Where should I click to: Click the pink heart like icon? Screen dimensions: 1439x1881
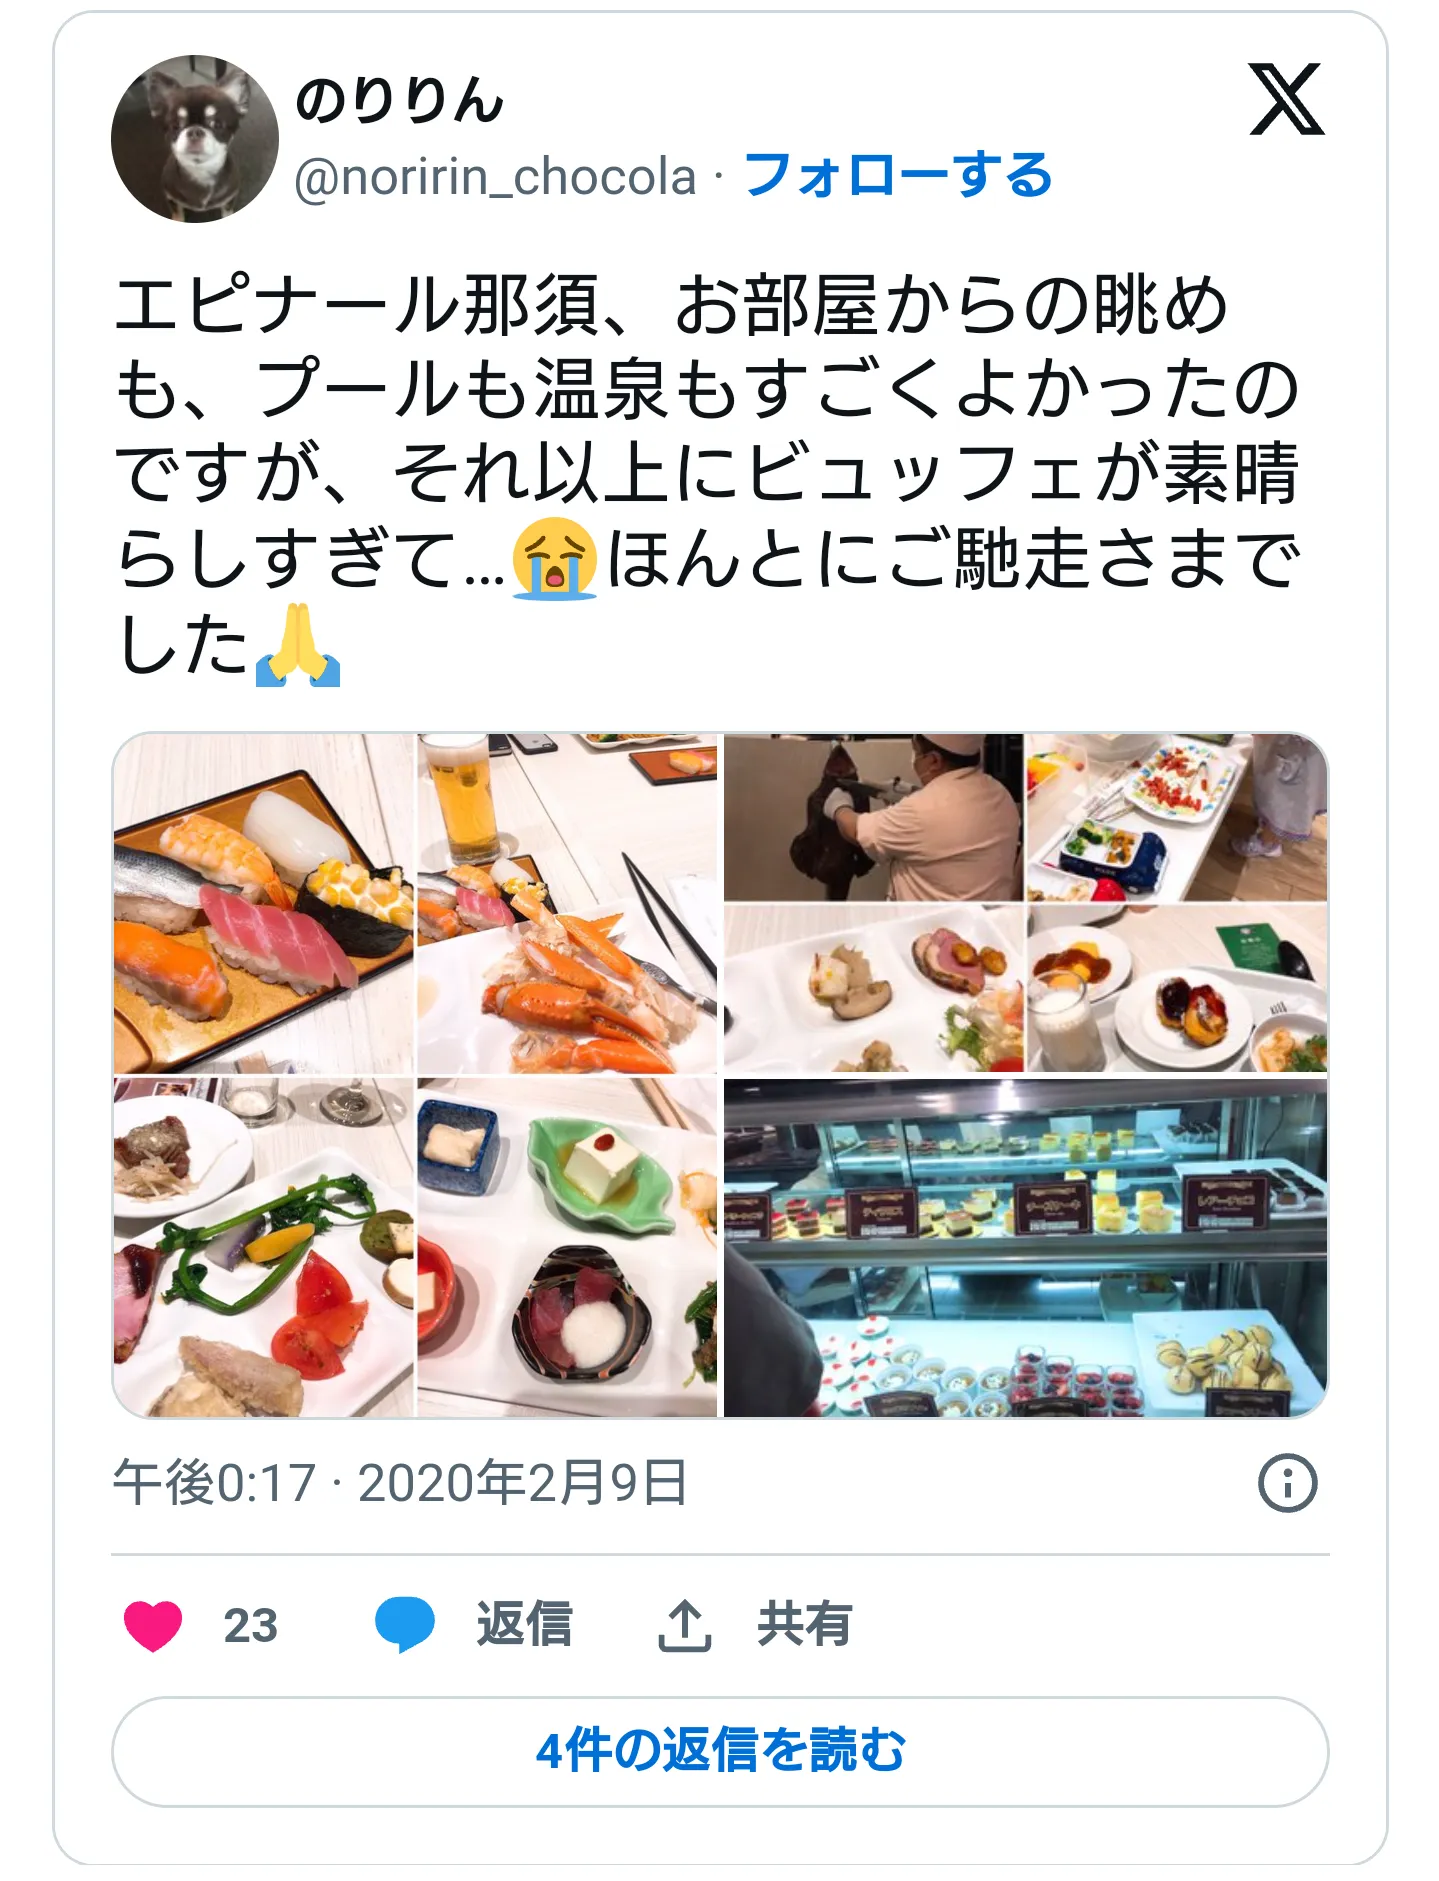[153, 1625]
